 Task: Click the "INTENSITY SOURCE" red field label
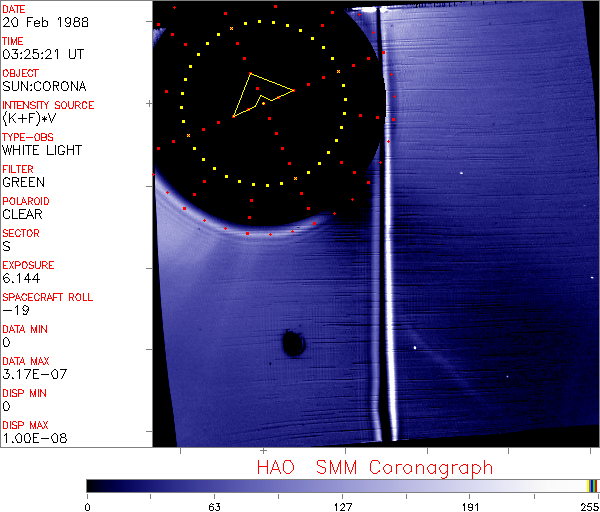[48, 105]
